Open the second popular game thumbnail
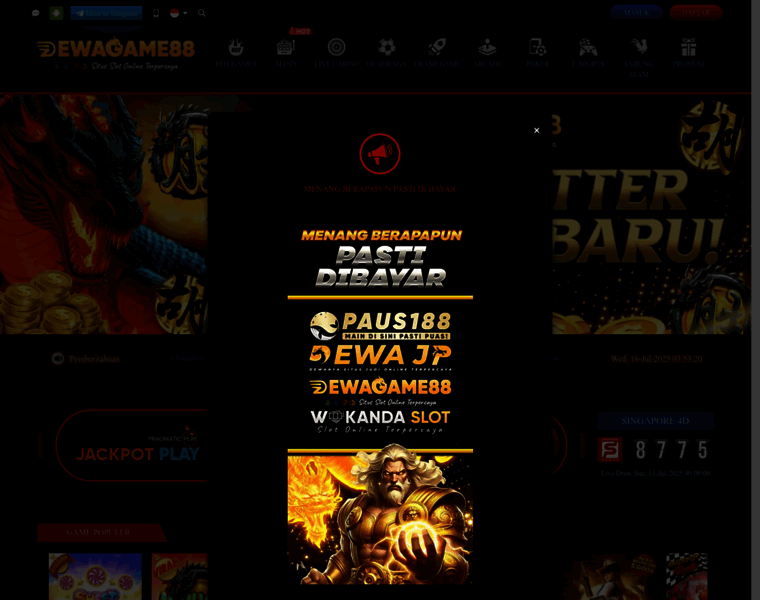 [179, 576]
